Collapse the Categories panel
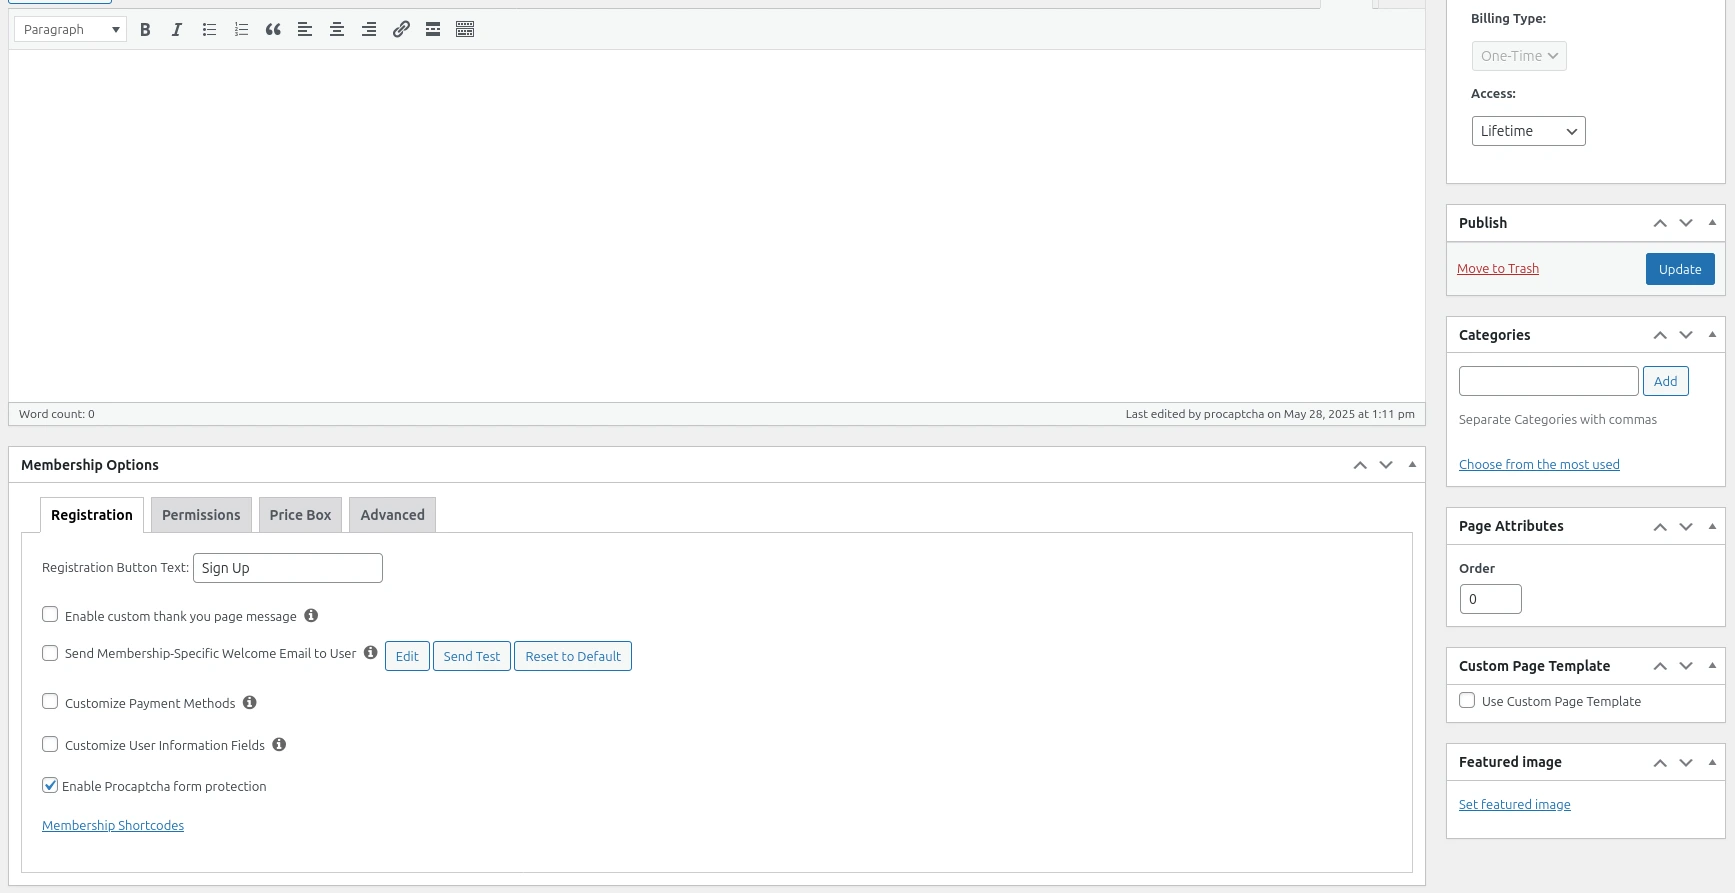 click(1712, 335)
